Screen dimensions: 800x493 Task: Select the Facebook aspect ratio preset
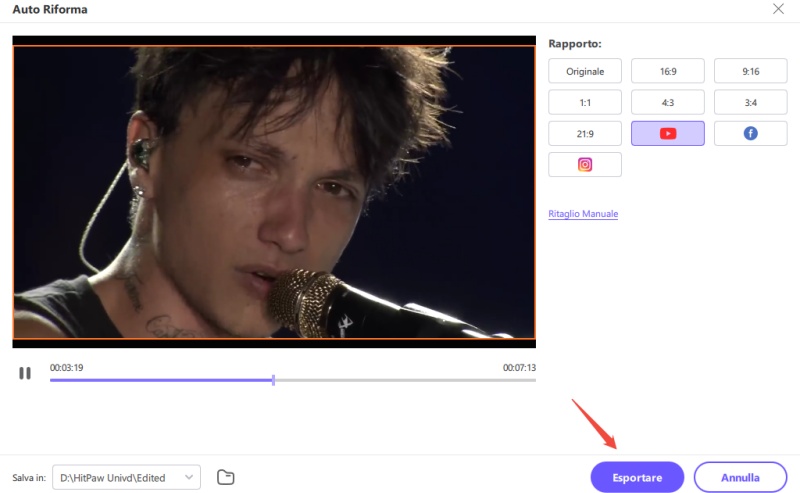[750, 133]
